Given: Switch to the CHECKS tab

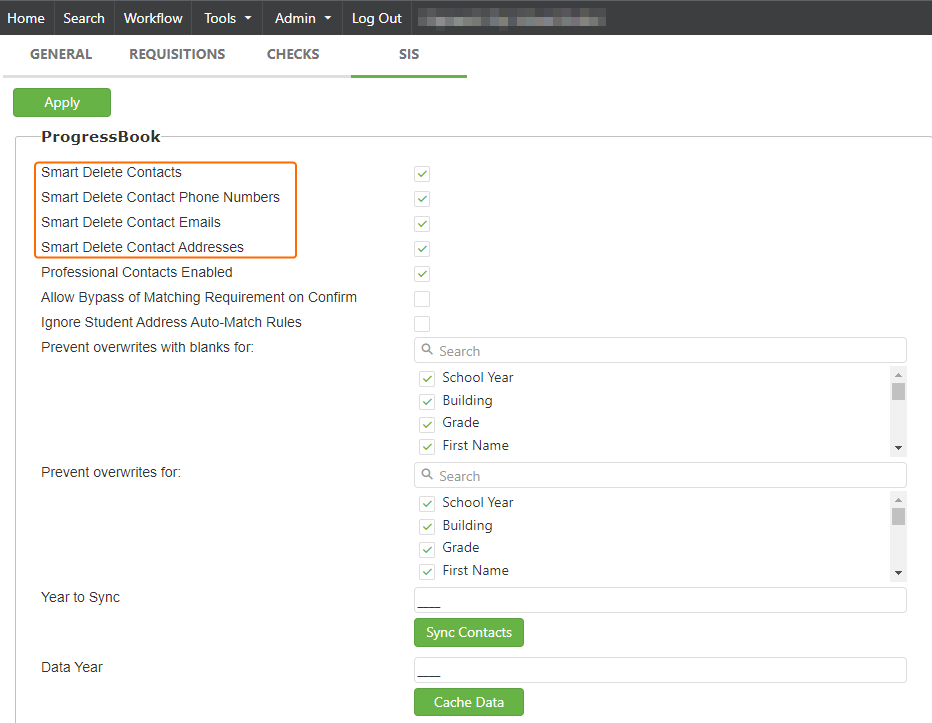Looking at the screenshot, I should pyautogui.click(x=293, y=54).
